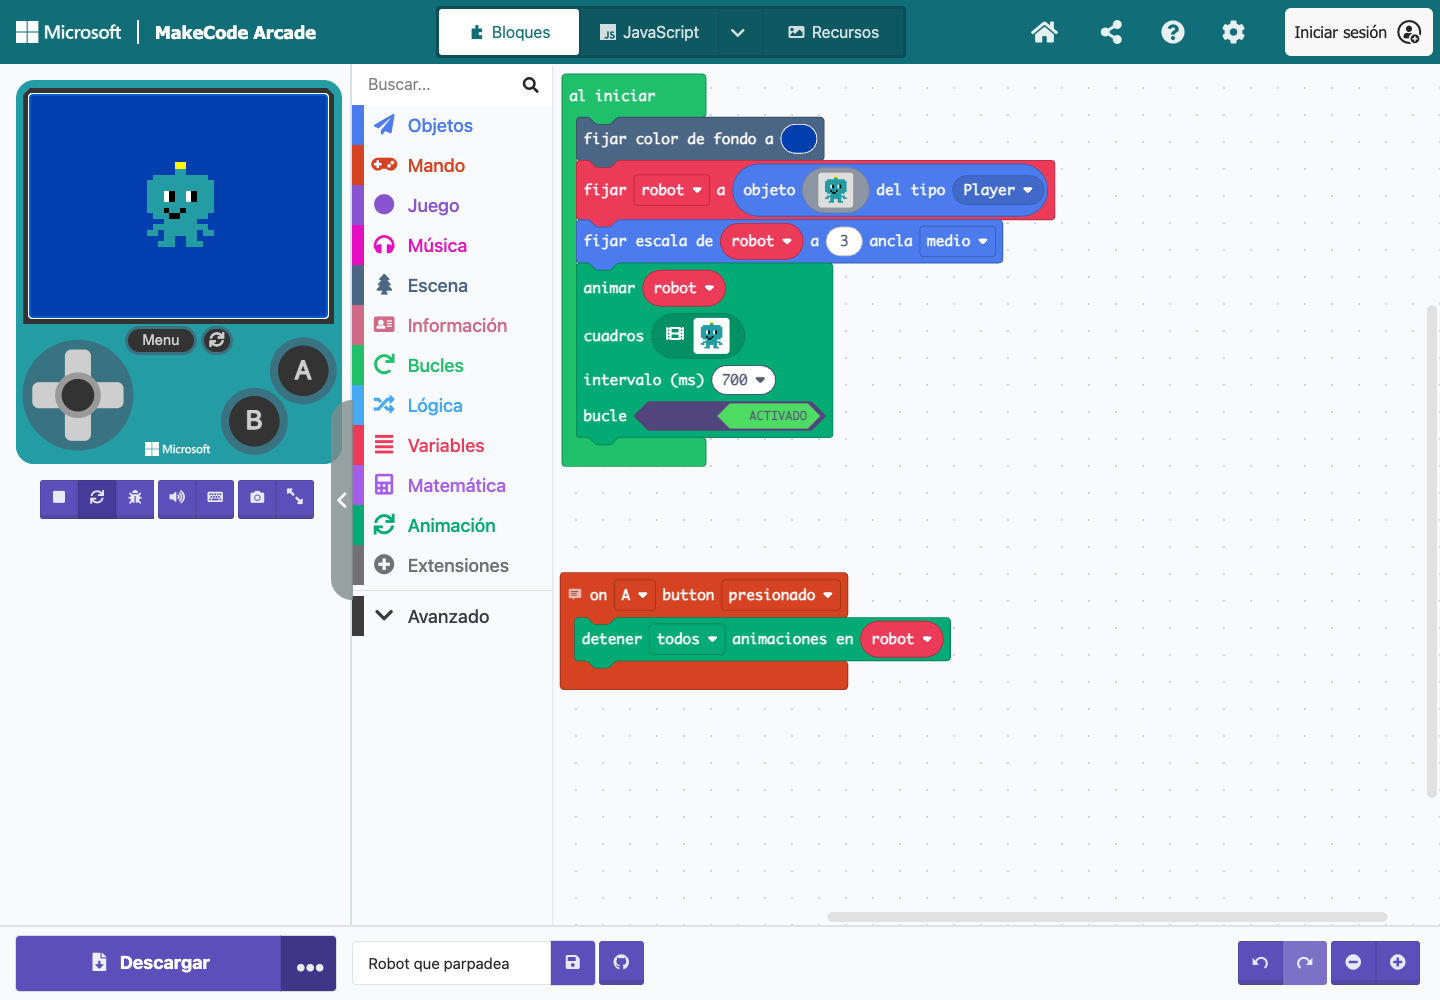Open more download options ellipsis
The image size is (1440, 1000).
tap(309, 964)
